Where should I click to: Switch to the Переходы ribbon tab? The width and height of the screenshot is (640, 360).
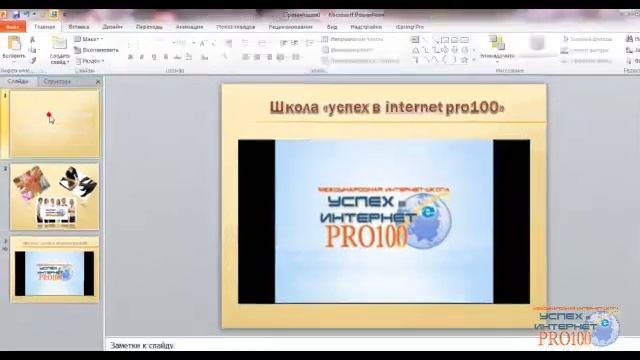(x=149, y=27)
